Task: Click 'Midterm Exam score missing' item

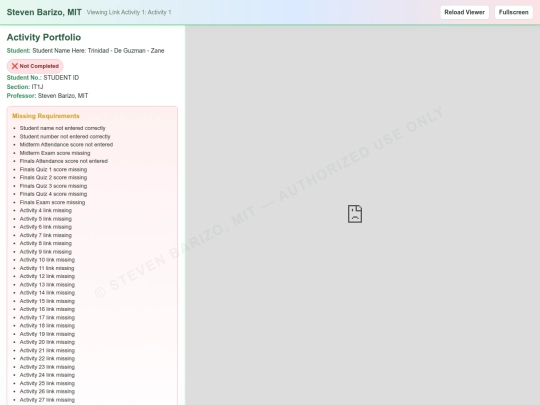Action: coord(55,153)
